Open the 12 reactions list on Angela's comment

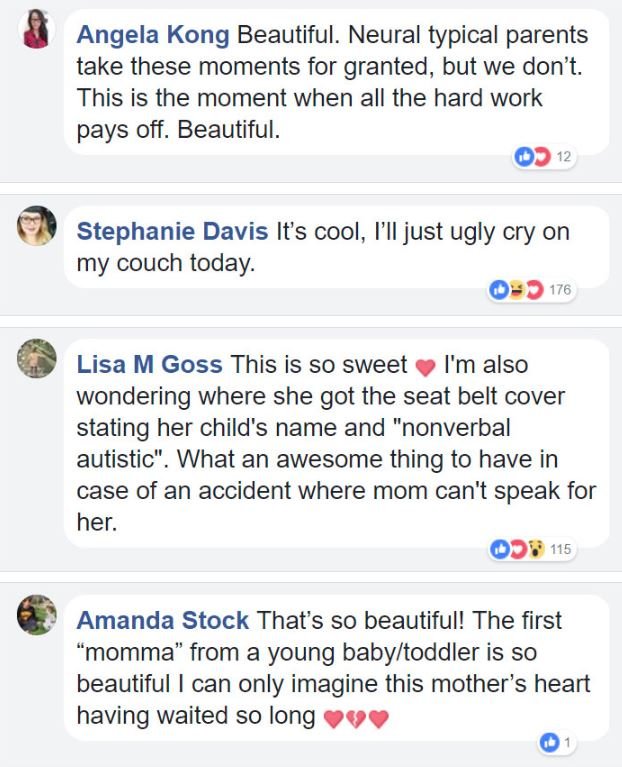tap(563, 157)
